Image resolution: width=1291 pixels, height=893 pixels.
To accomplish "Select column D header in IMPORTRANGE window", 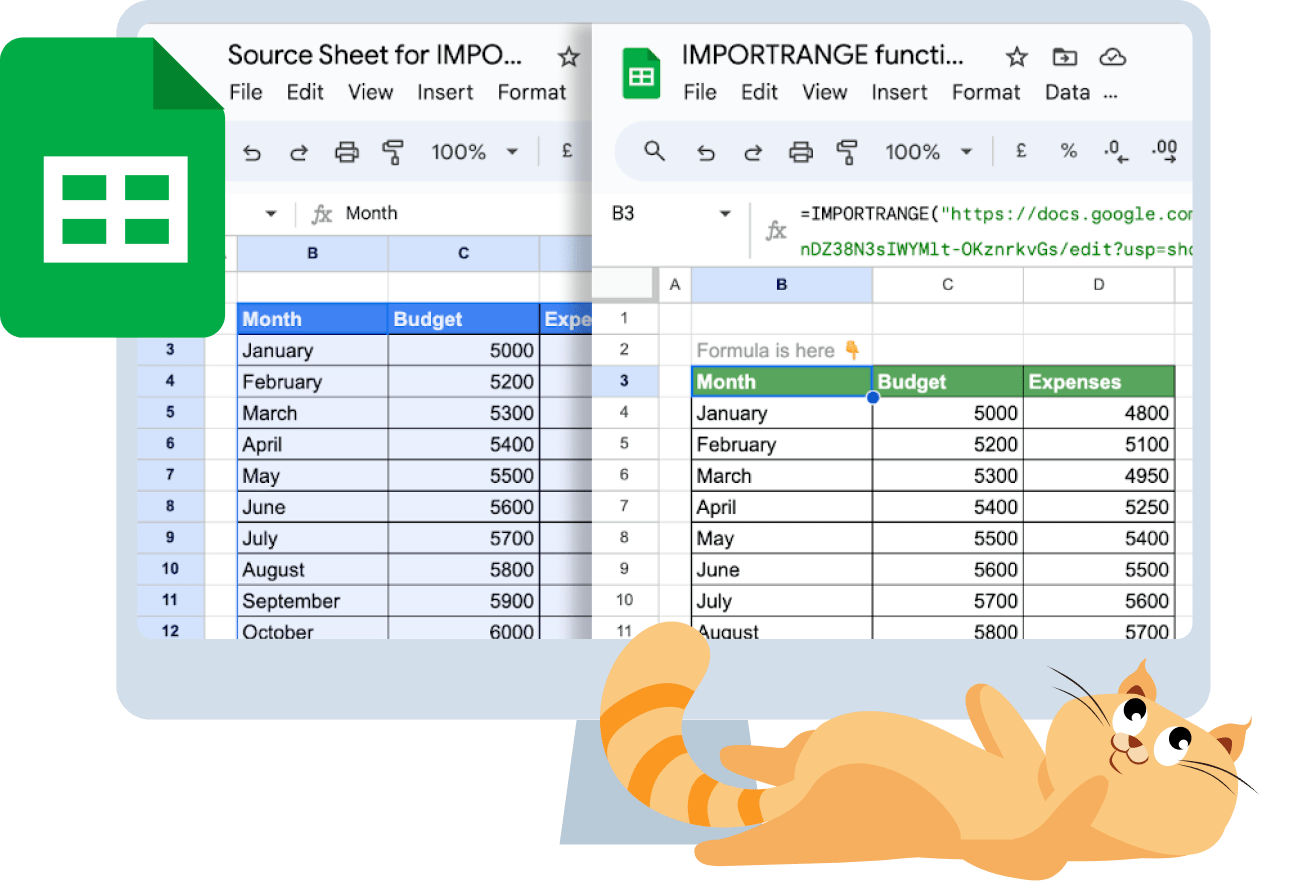I will pos(1098,285).
